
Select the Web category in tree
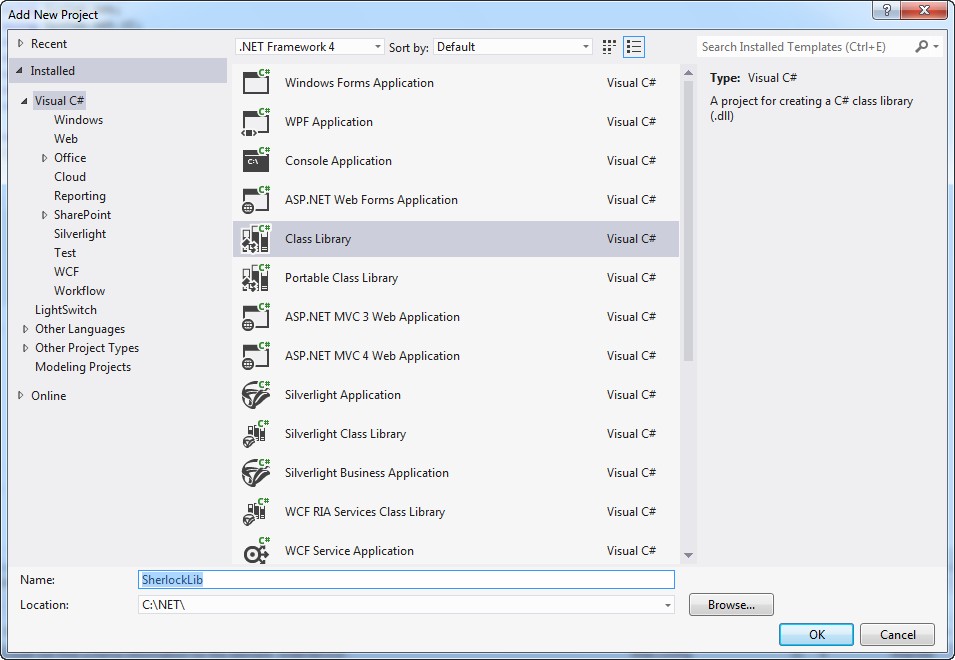[66, 139]
